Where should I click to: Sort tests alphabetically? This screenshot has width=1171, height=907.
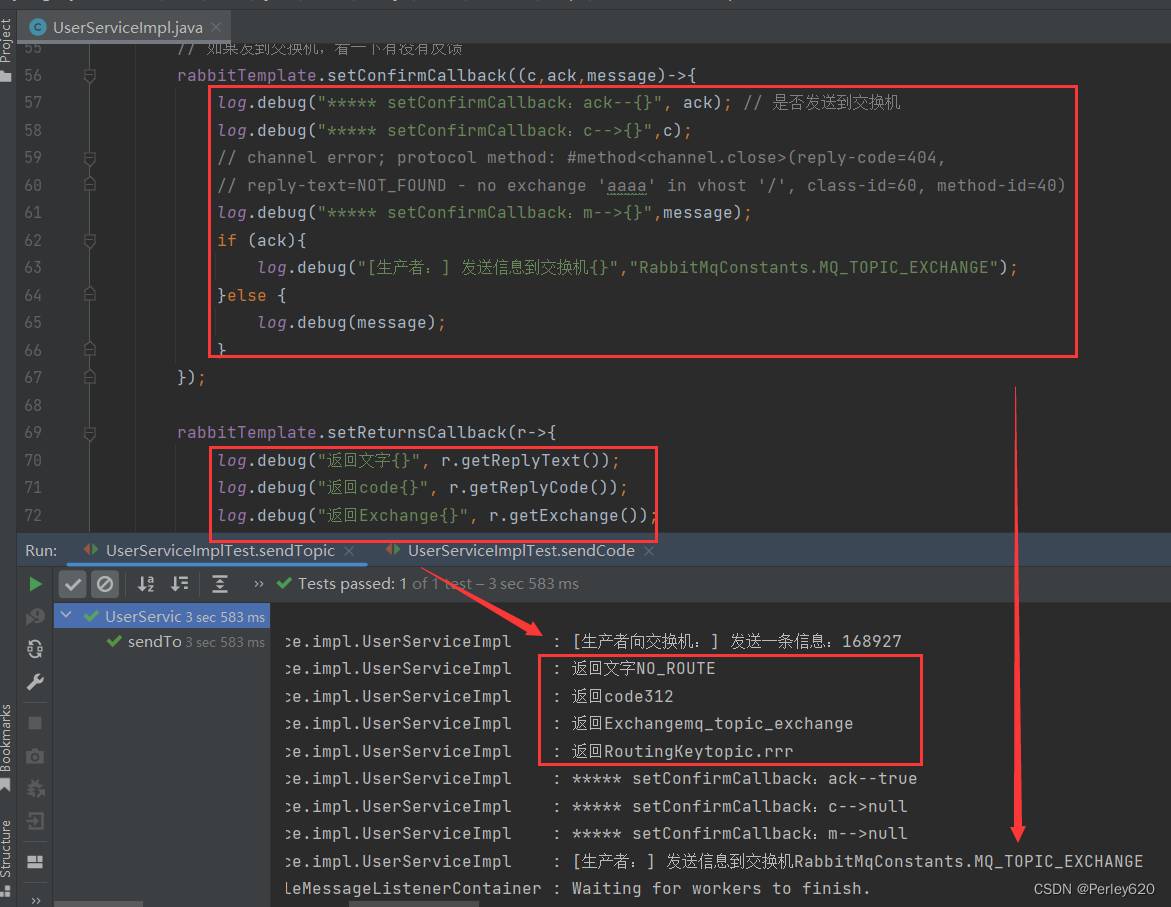146,583
